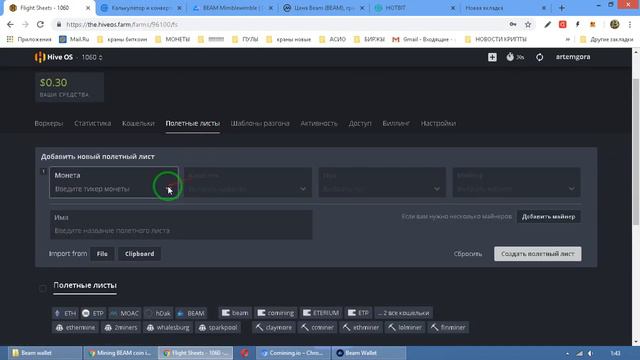Filter by the 2miners pool tag
This screenshot has height=360, width=640.
click(x=121, y=328)
